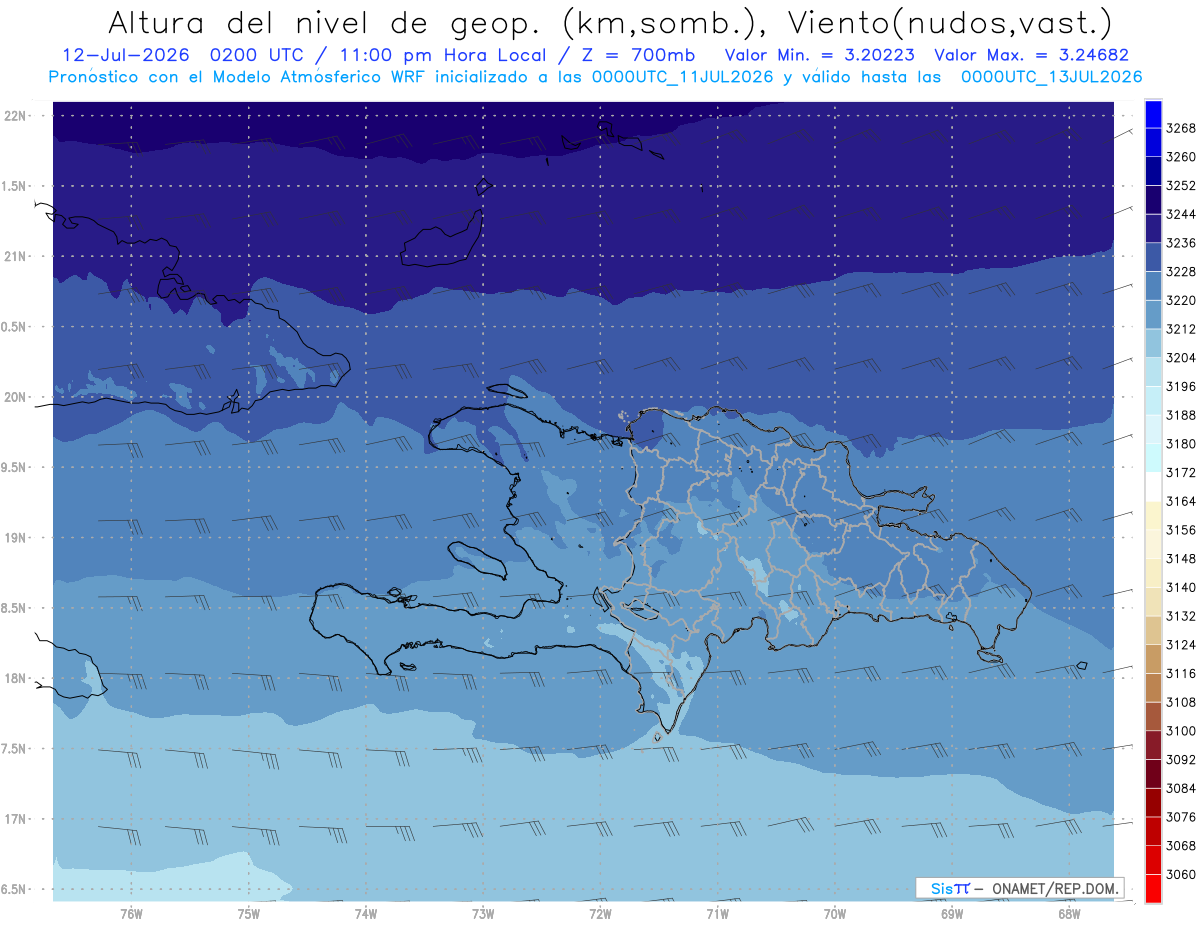This screenshot has height=927, width=1200.
Task: Click the latitude label 21N
Action: coord(14,257)
